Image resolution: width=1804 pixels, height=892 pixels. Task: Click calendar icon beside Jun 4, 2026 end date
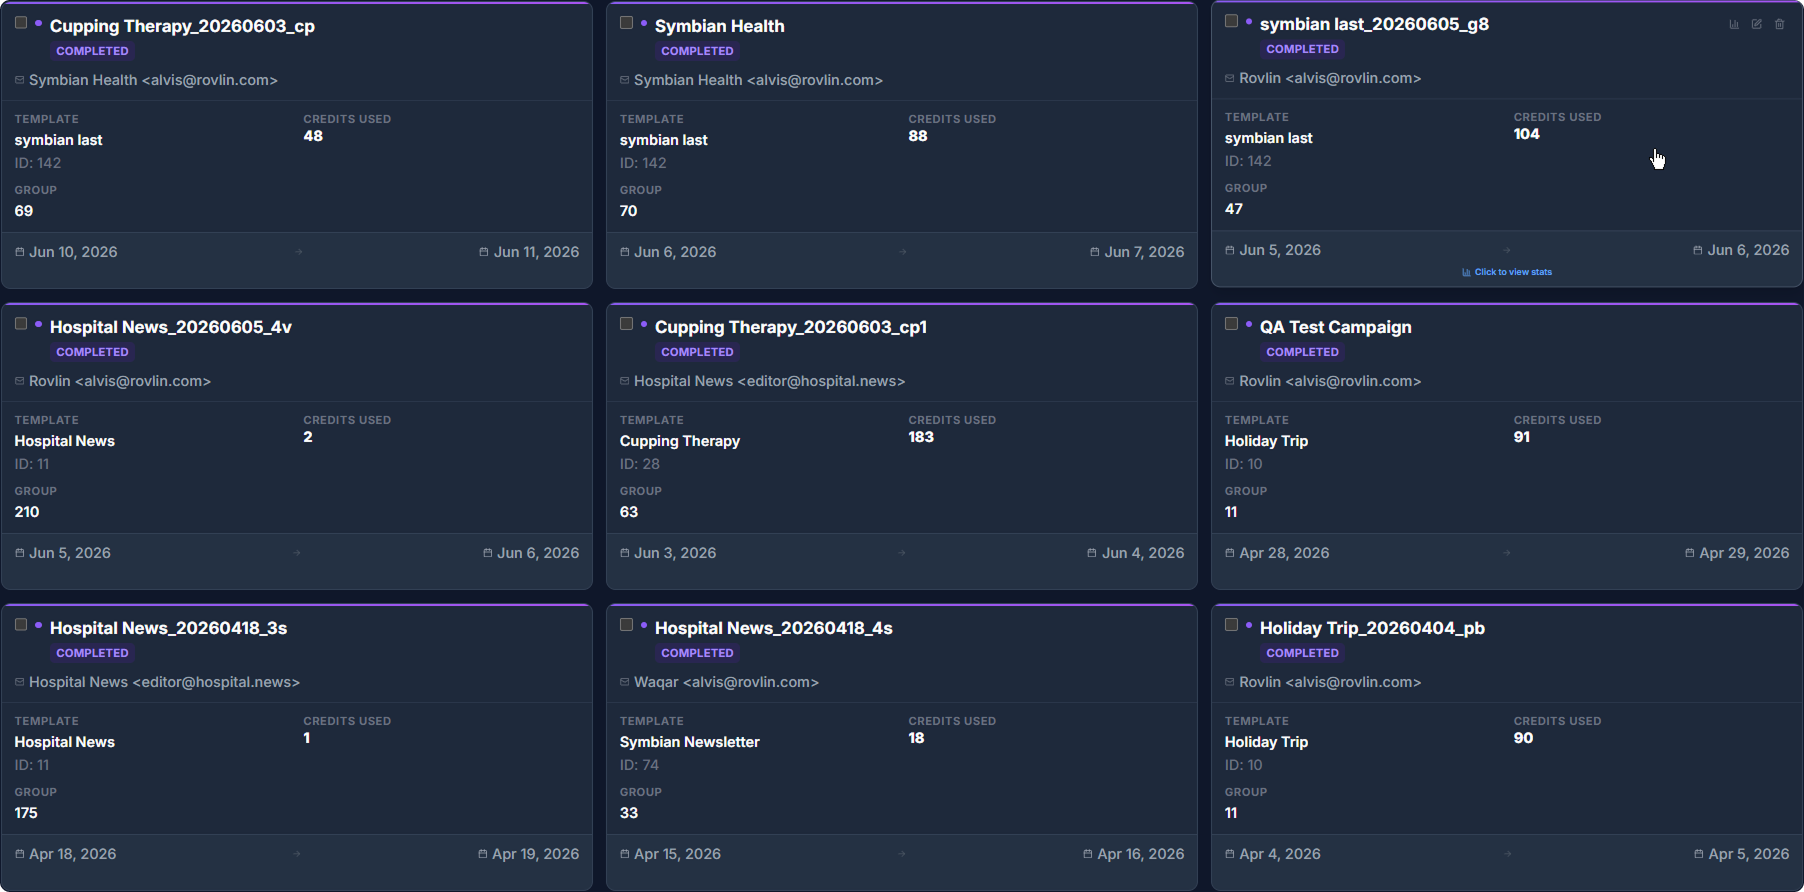[x=1092, y=553]
